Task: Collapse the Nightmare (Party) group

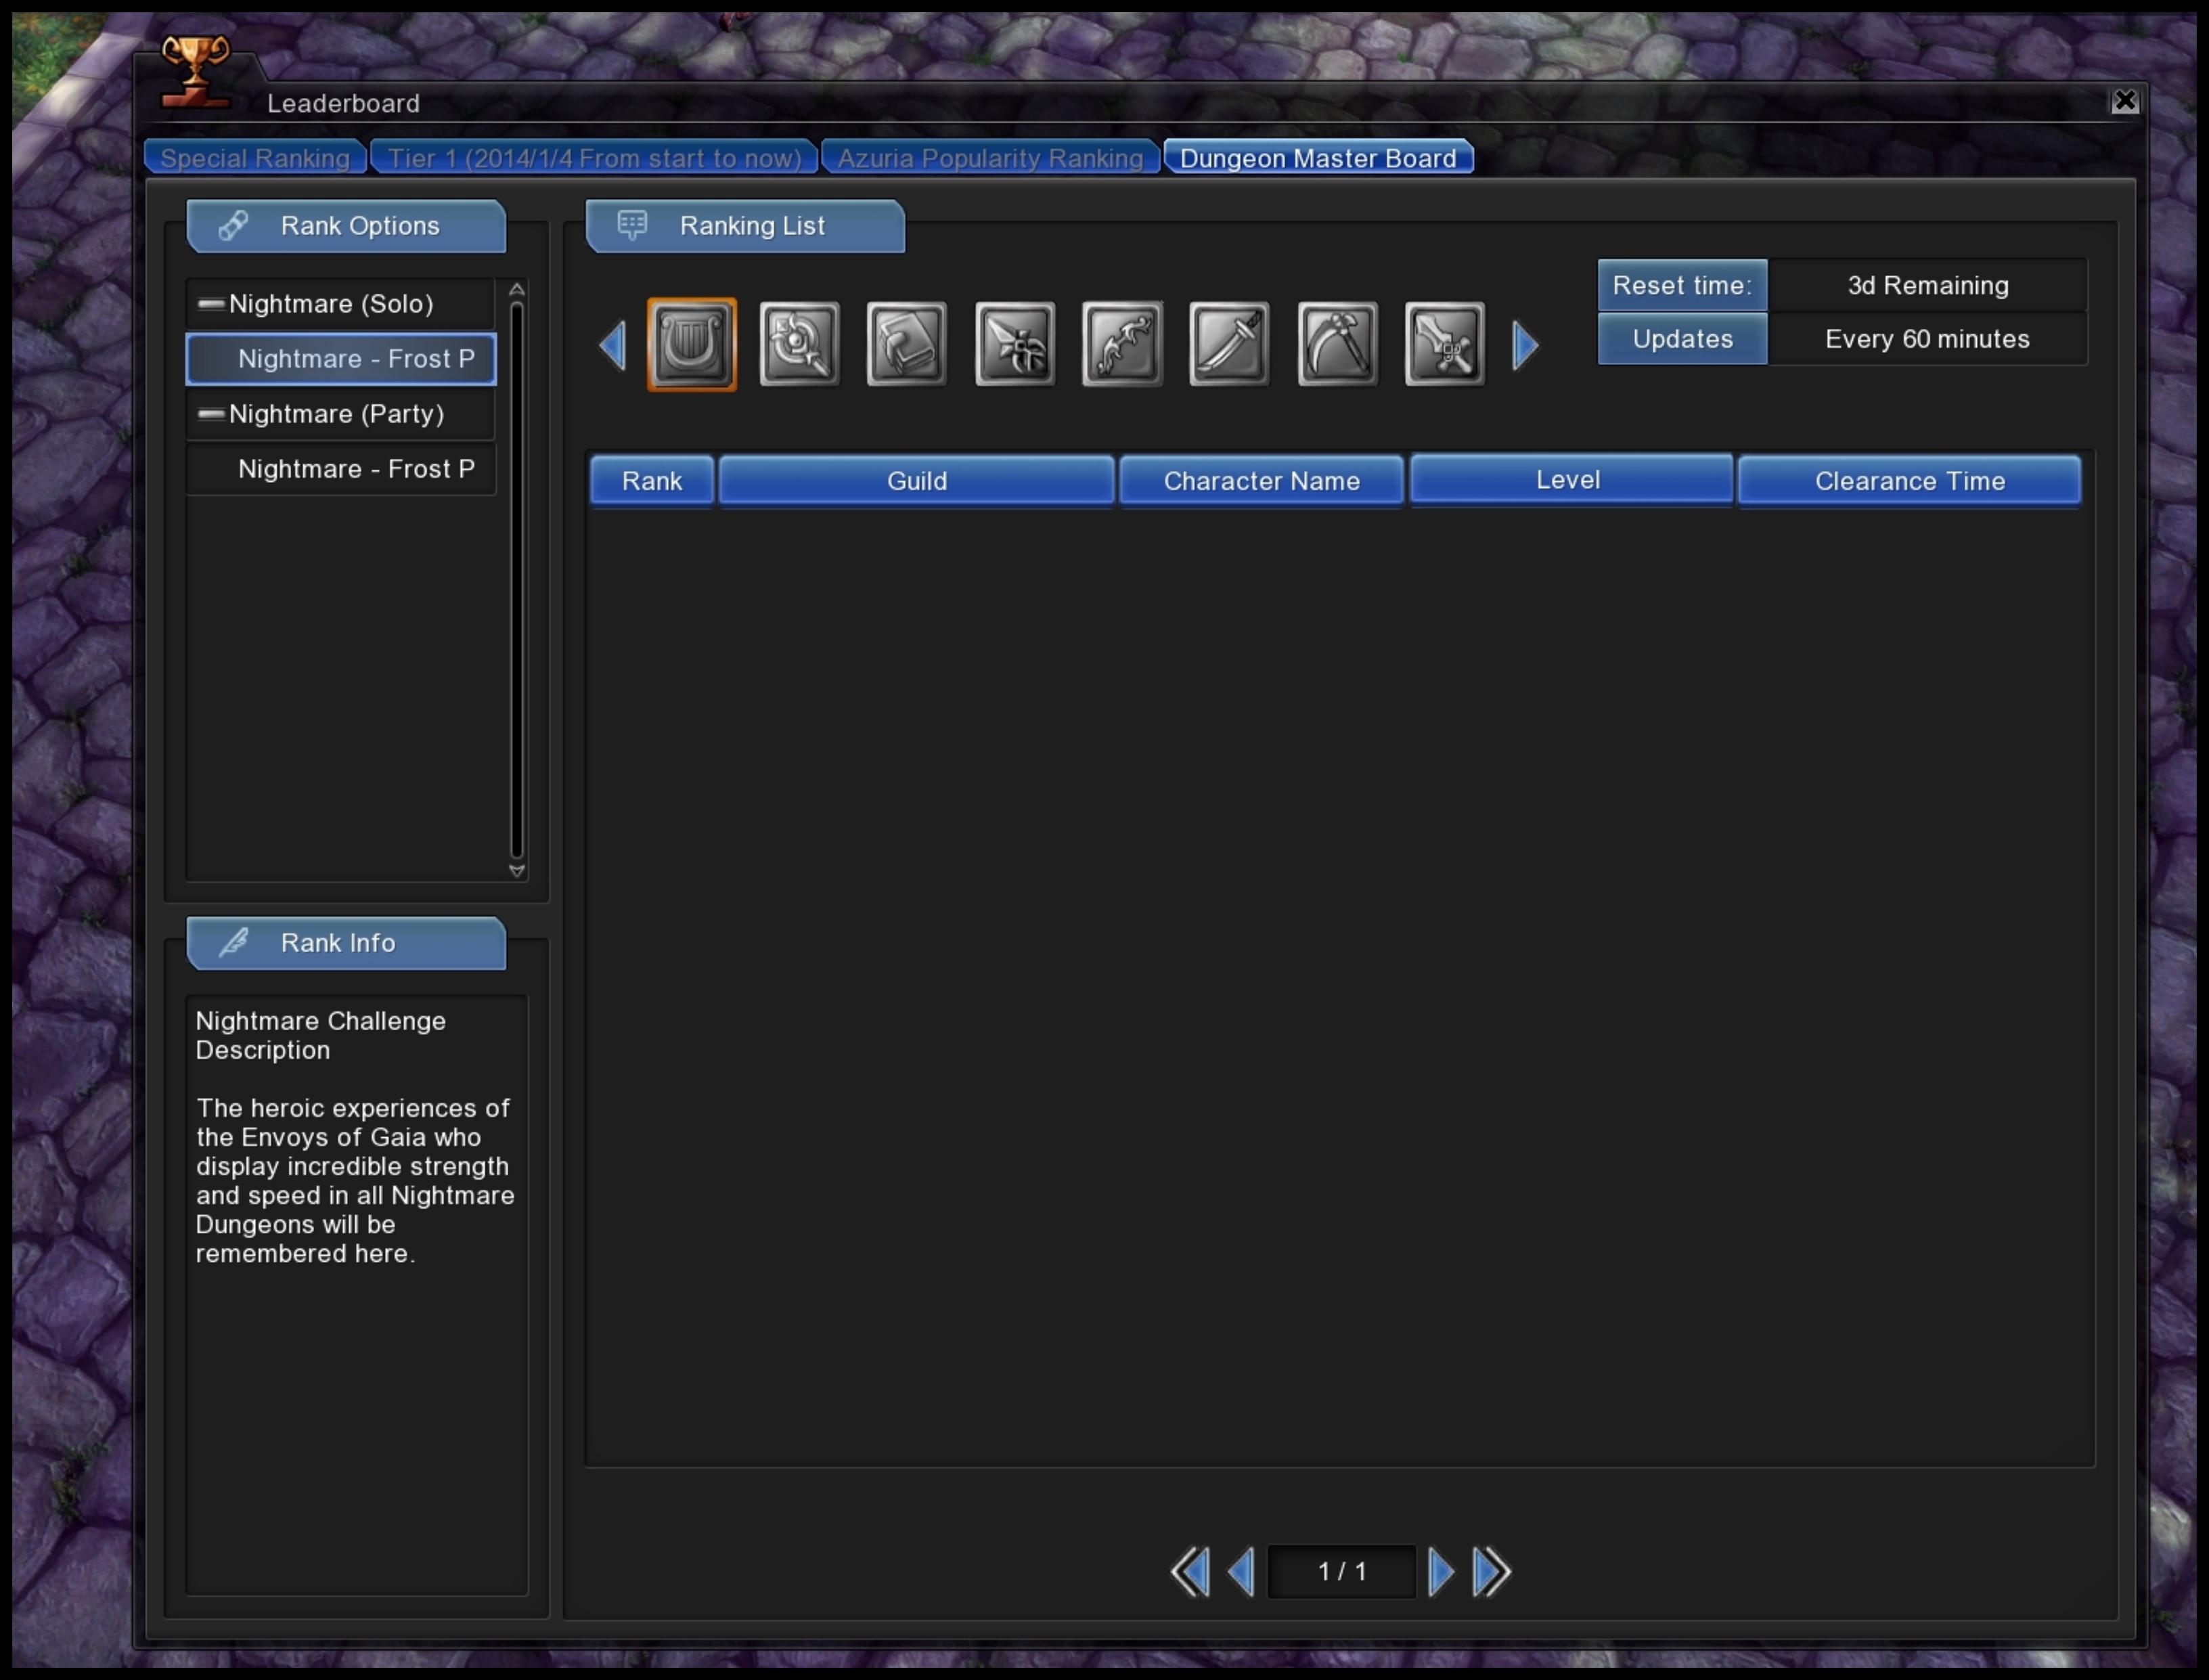Action: click(x=210, y=413)
